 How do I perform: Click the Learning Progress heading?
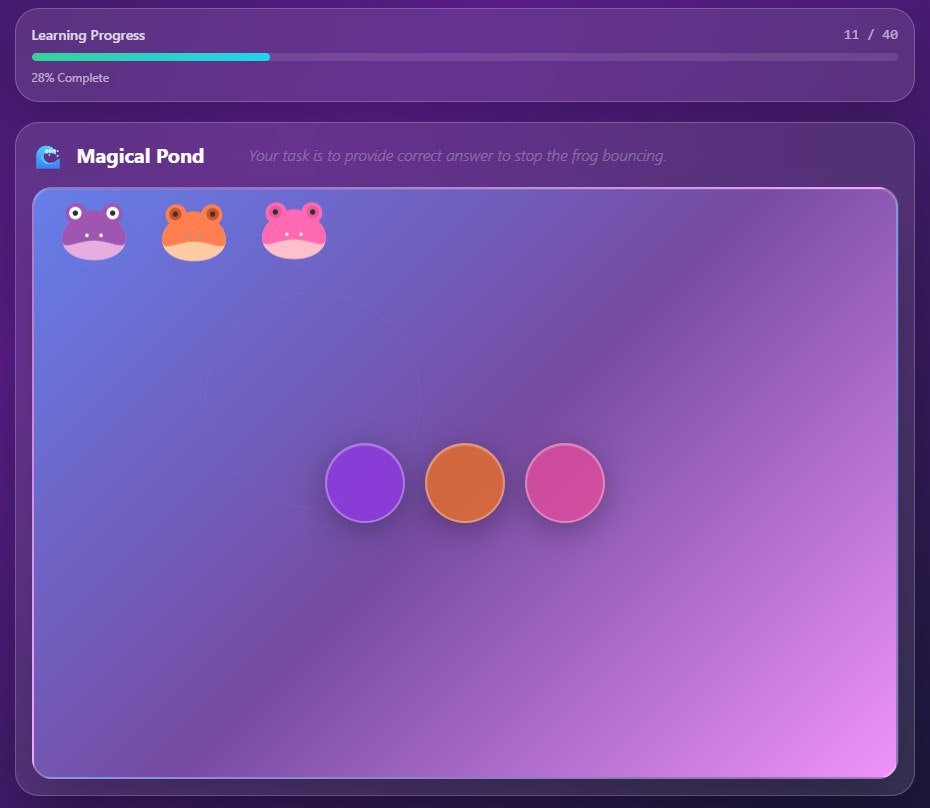[87, 35]
